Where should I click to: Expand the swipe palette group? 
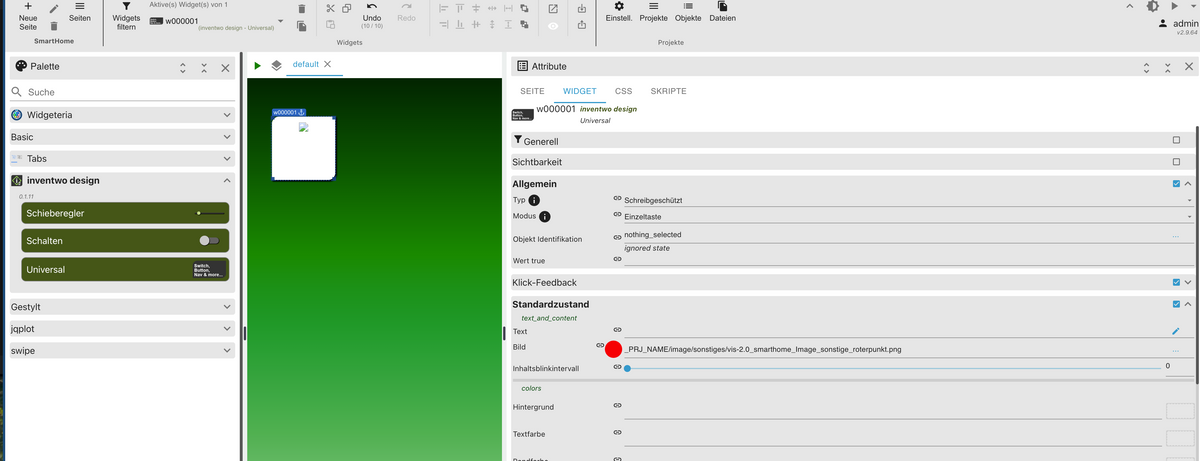pos(227,351)
